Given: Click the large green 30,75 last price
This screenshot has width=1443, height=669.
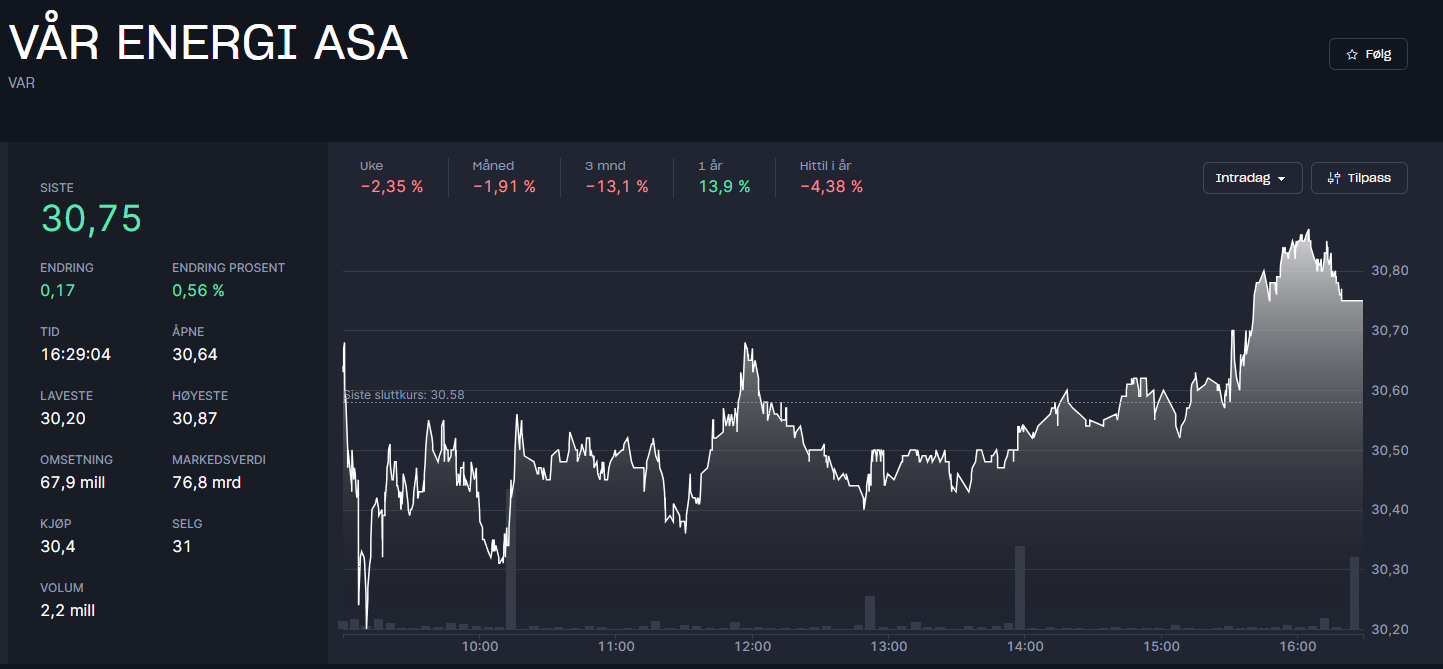Looking at the screenshot, I should (91, 218).
